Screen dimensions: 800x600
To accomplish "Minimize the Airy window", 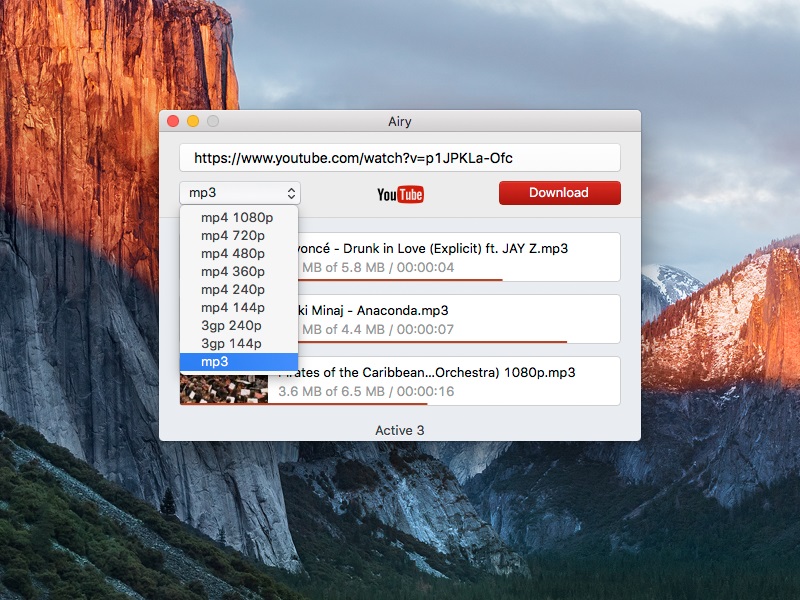I will [191, 120].
